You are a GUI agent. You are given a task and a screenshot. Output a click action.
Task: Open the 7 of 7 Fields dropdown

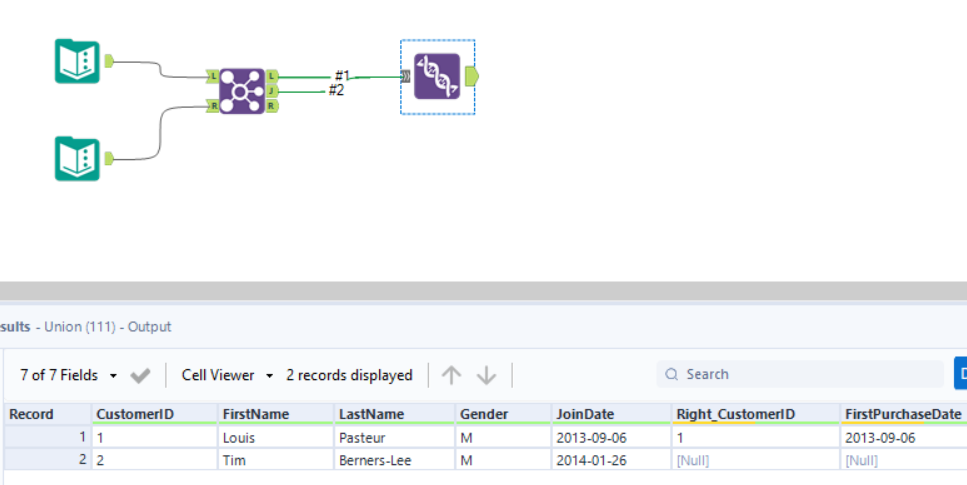pos(68,375)
